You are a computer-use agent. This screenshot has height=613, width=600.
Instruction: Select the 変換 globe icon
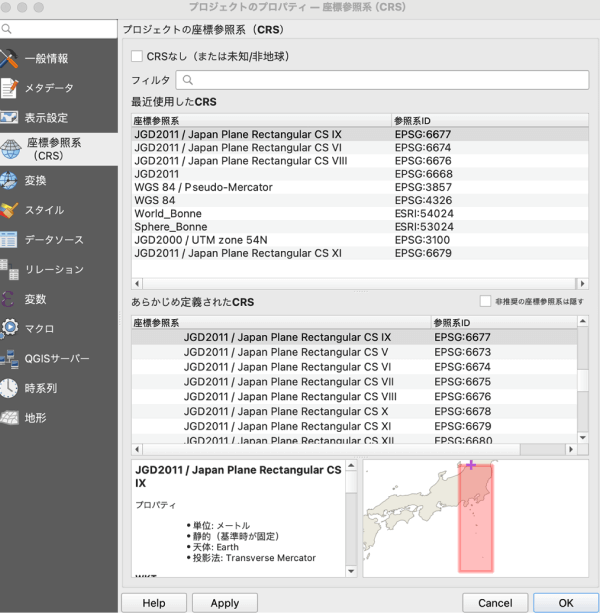pyautogui.click(x=10, y=181)
